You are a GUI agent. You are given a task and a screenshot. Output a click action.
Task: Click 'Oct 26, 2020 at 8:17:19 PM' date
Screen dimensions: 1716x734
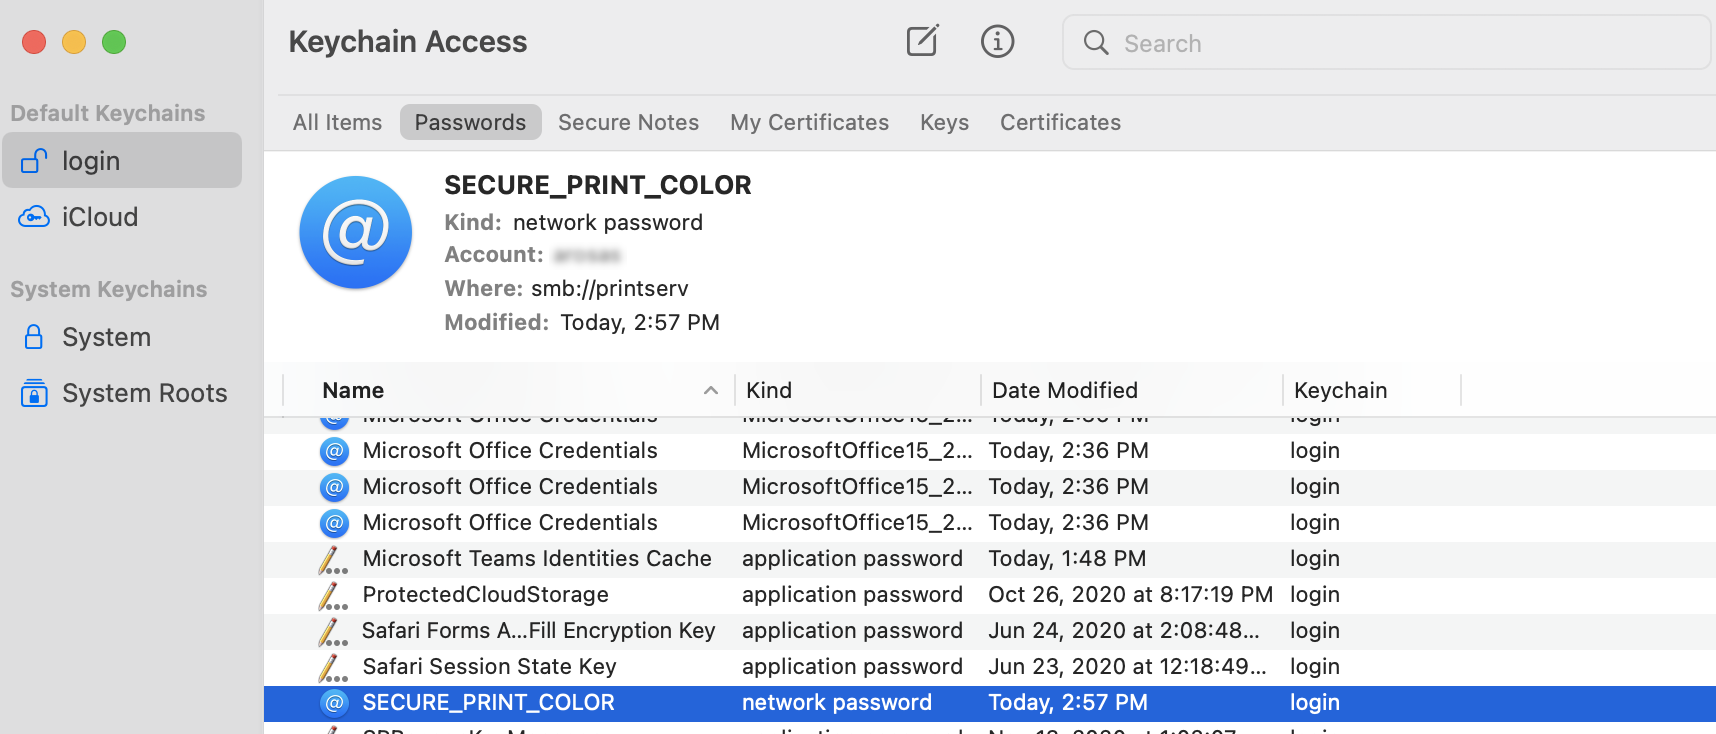pos(1130,595)
